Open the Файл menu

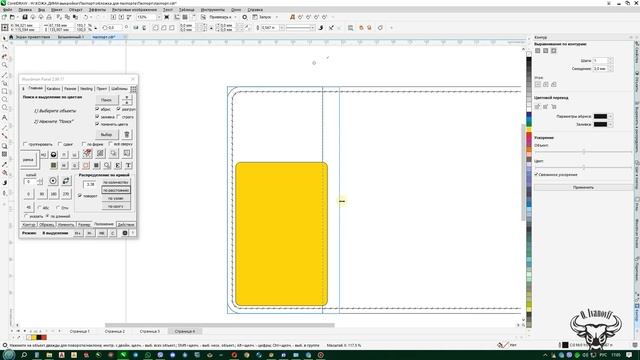[x=7, y=9]
